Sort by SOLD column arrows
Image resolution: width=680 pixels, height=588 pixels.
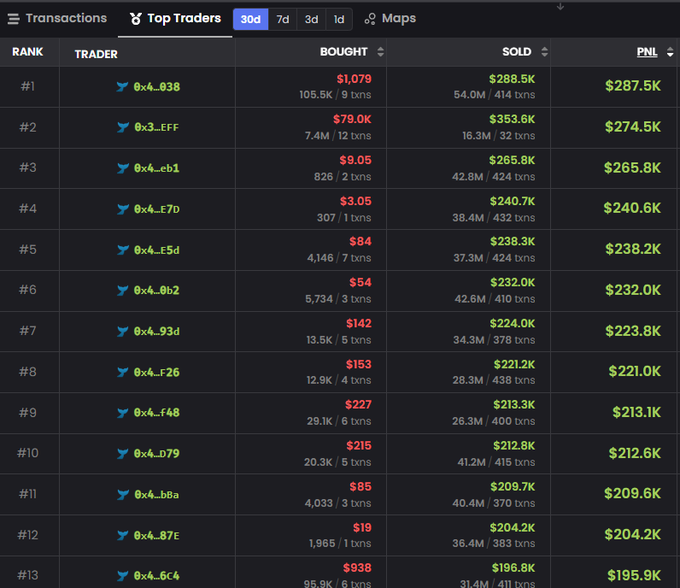pyautogui.click(x=545, y=52)
